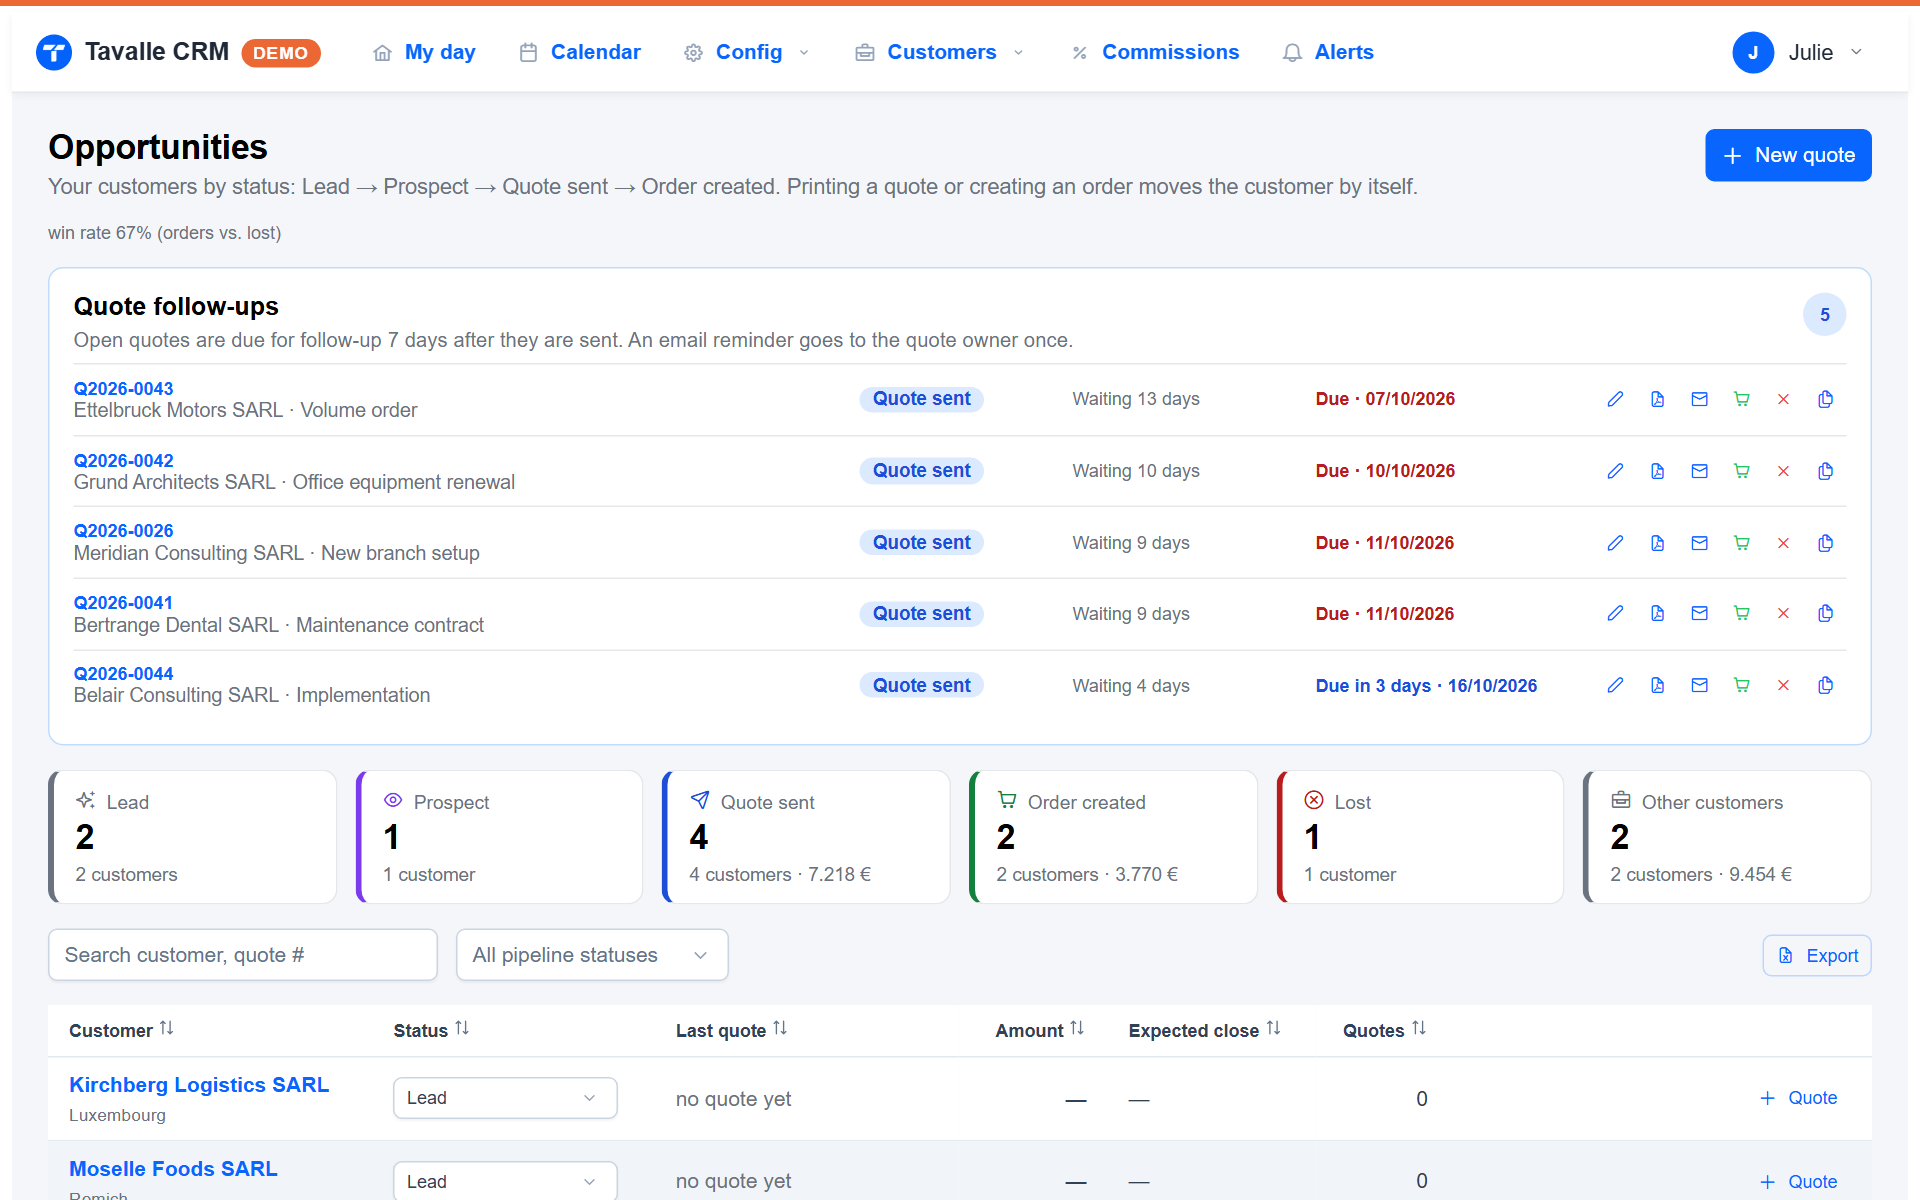
Task: Sort table by Expected close column
Action: [1204, 1030]
